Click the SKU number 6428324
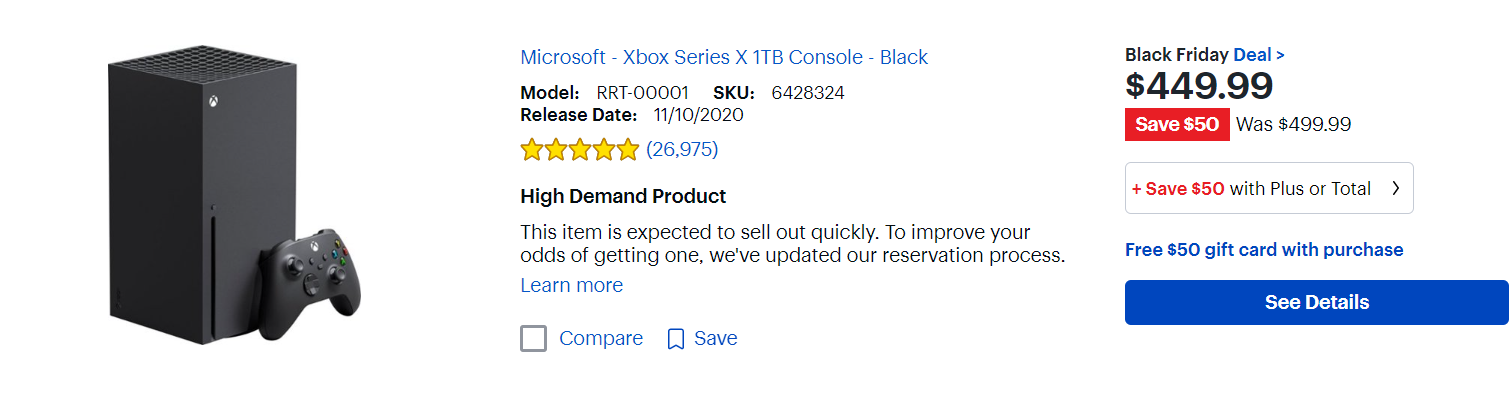1512x410 pixels. pyautogui.click(x=808, y=93)
